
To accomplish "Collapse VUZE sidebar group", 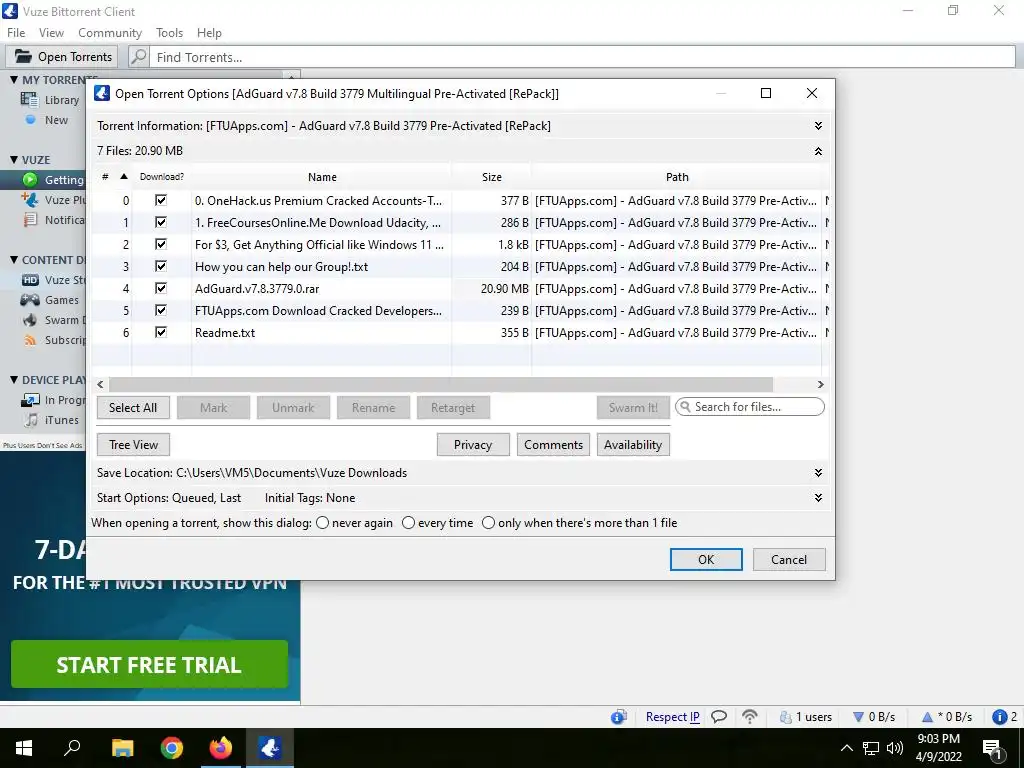I will tap(14, 160).
